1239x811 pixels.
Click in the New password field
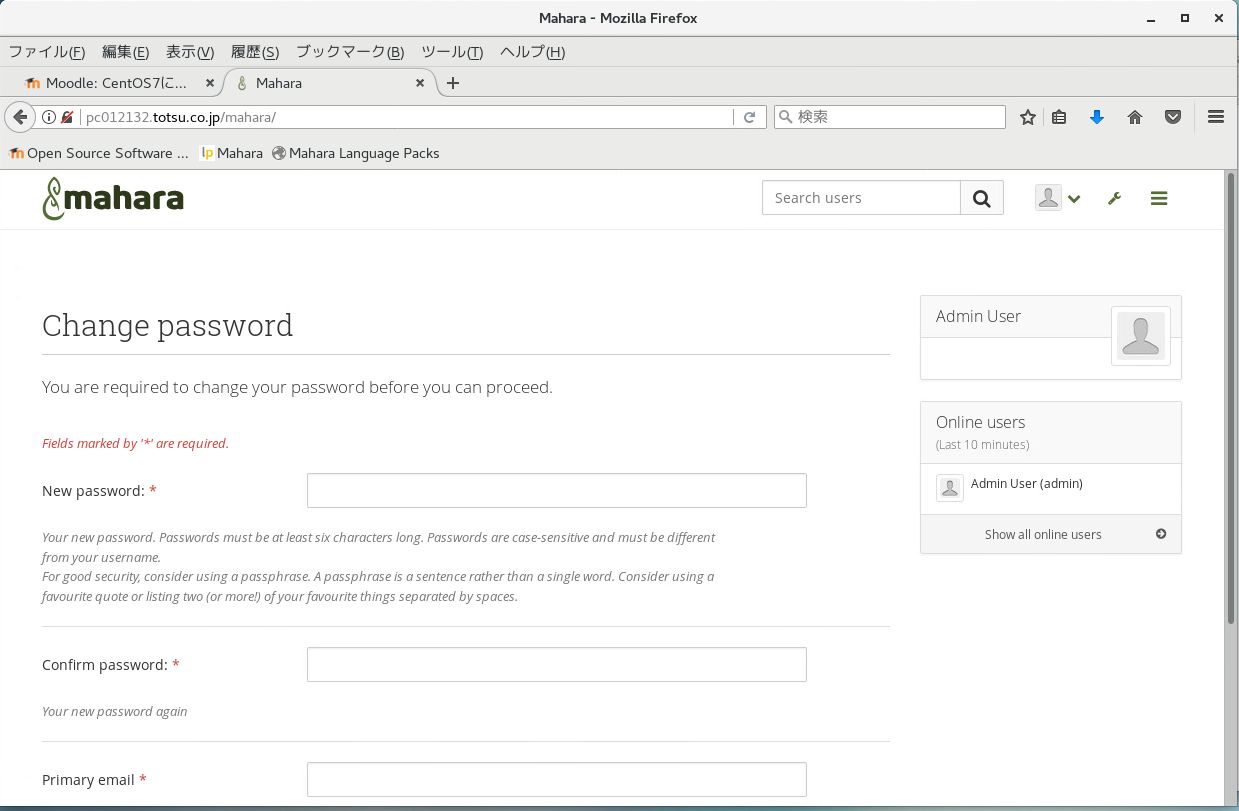click(x=556, y=491)
